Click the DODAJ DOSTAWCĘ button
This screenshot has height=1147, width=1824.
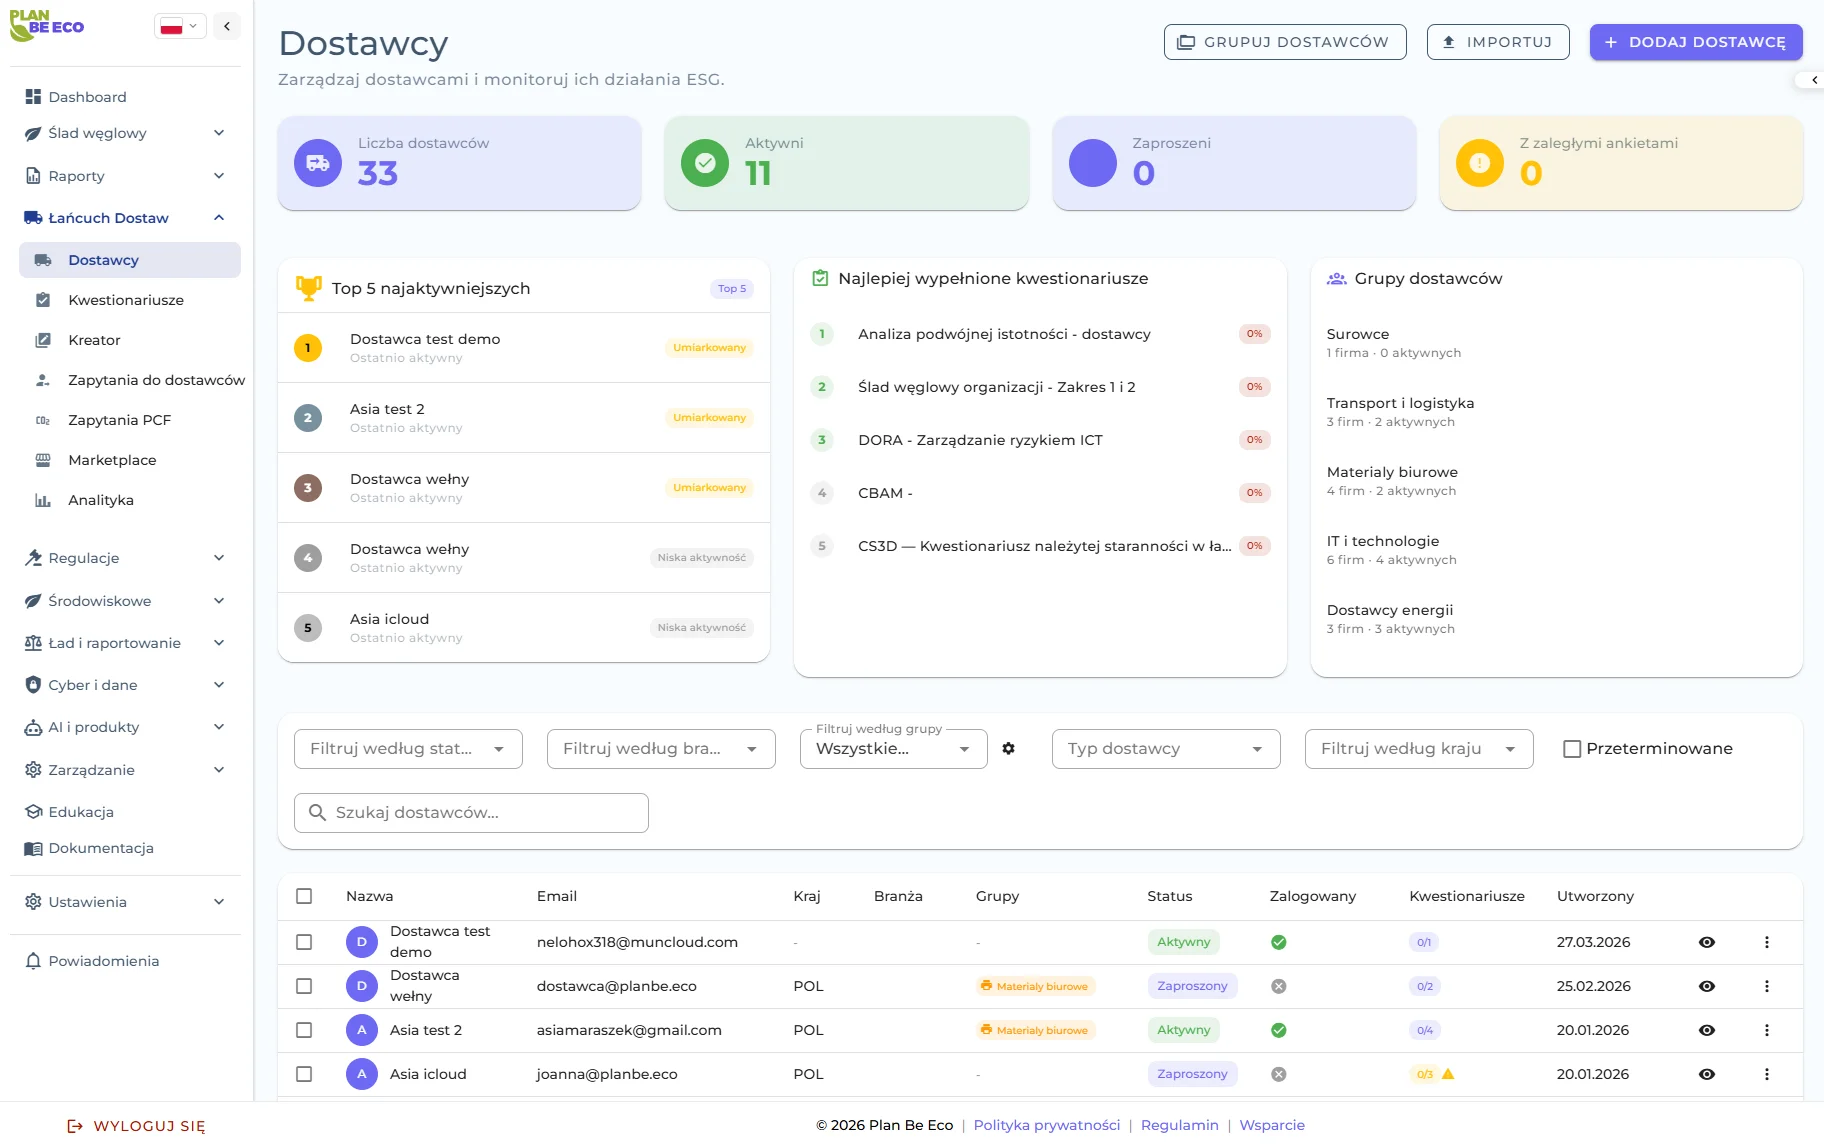[1695, 42]
